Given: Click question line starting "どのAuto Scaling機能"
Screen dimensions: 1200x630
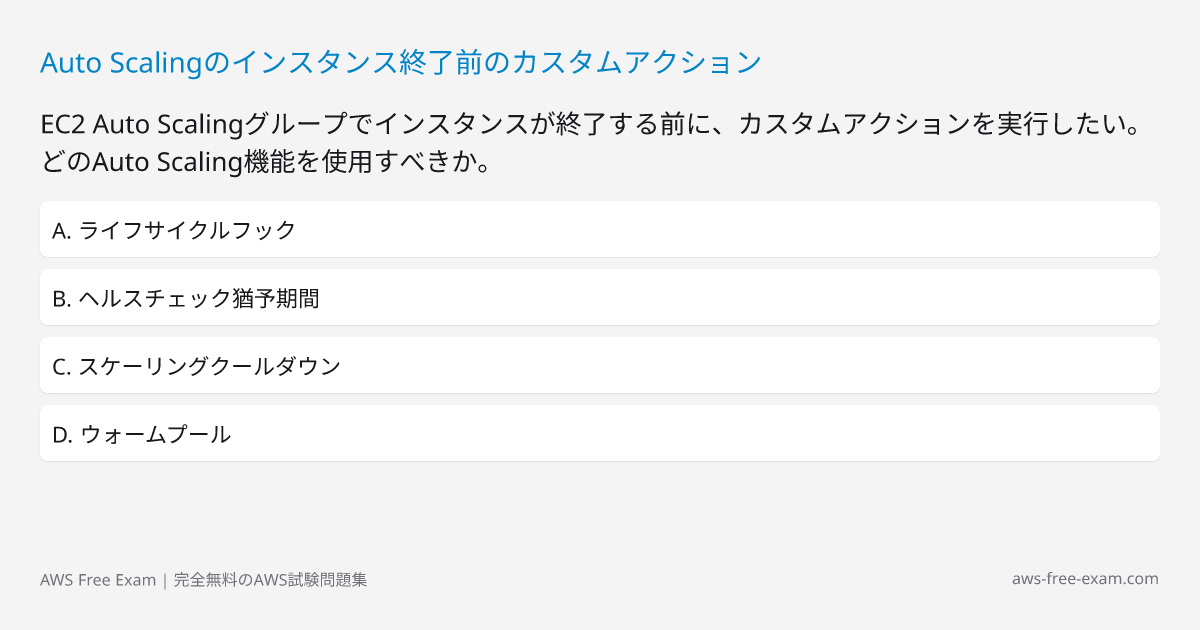Looking at the screenshot, I should click(265, 162).
